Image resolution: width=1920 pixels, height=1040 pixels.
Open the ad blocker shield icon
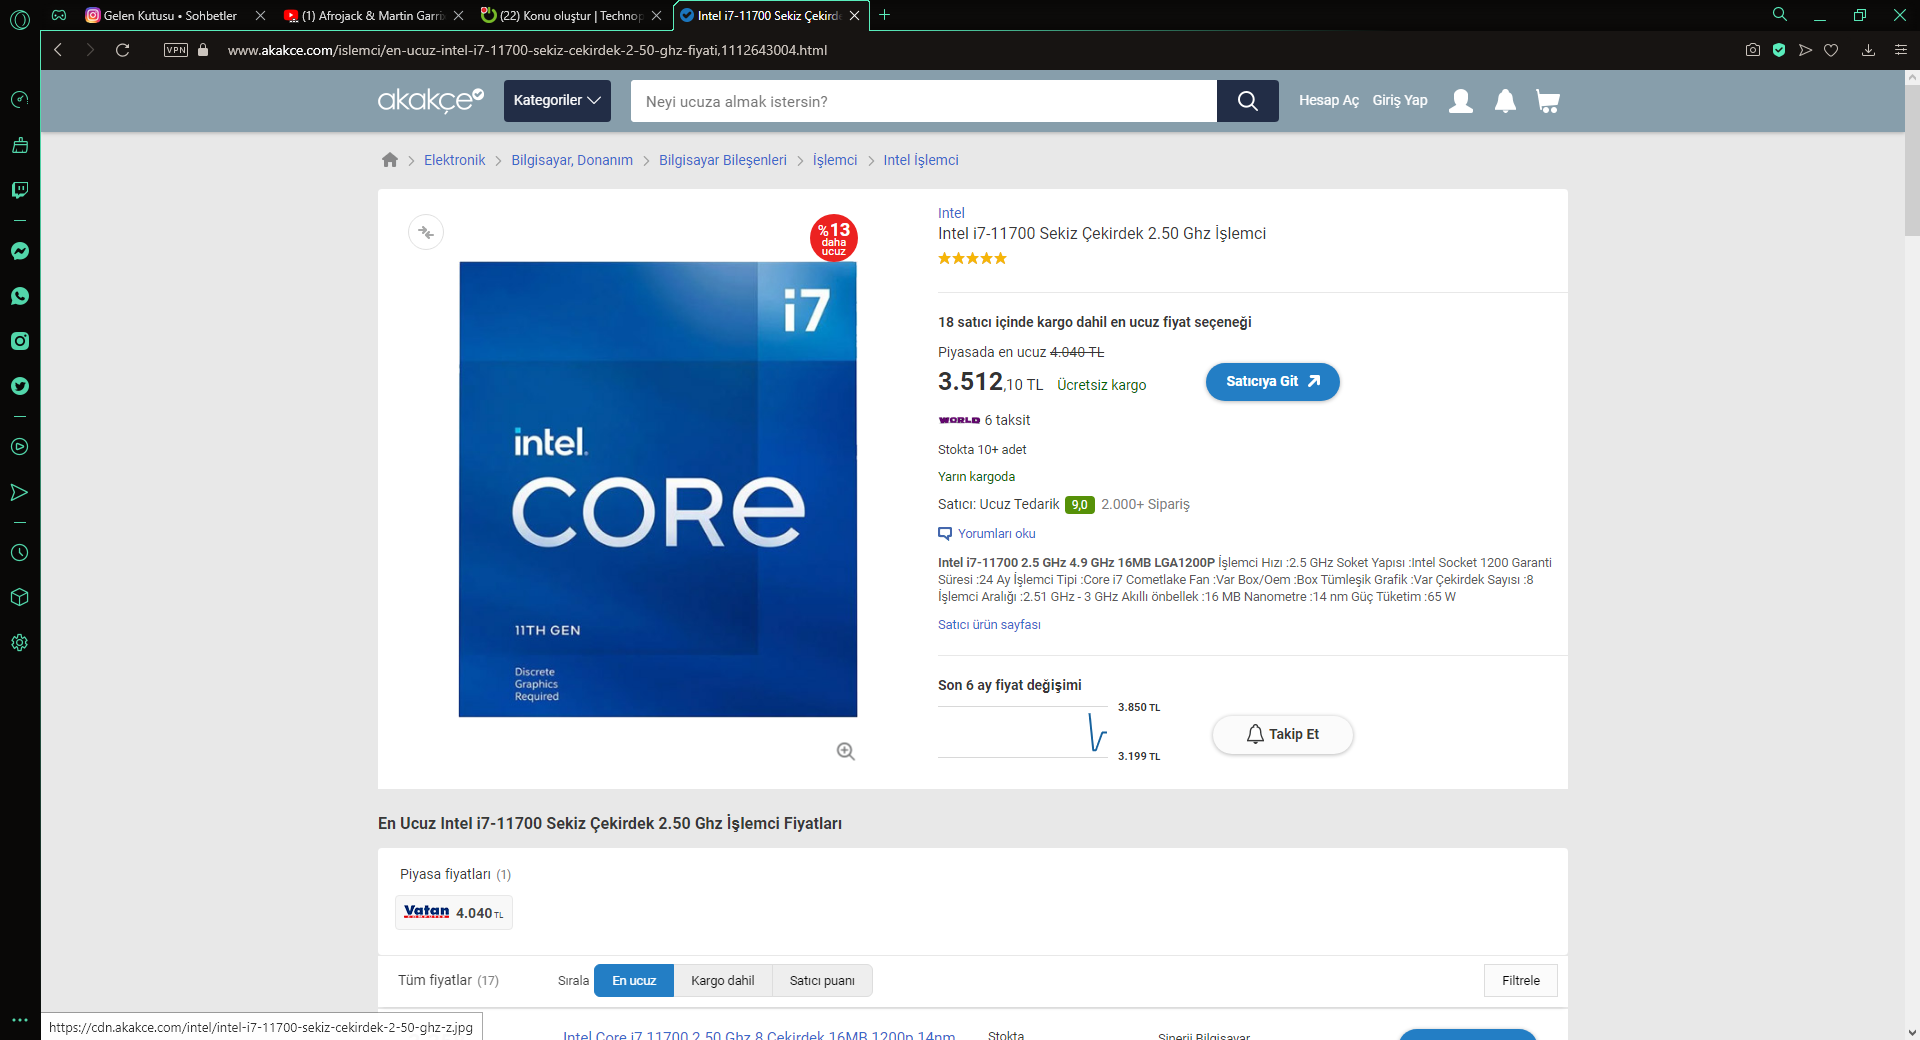click(x=1779, y=50)
